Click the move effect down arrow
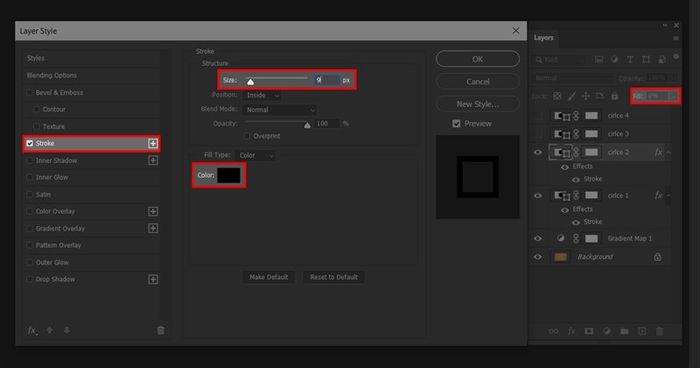 67,330
